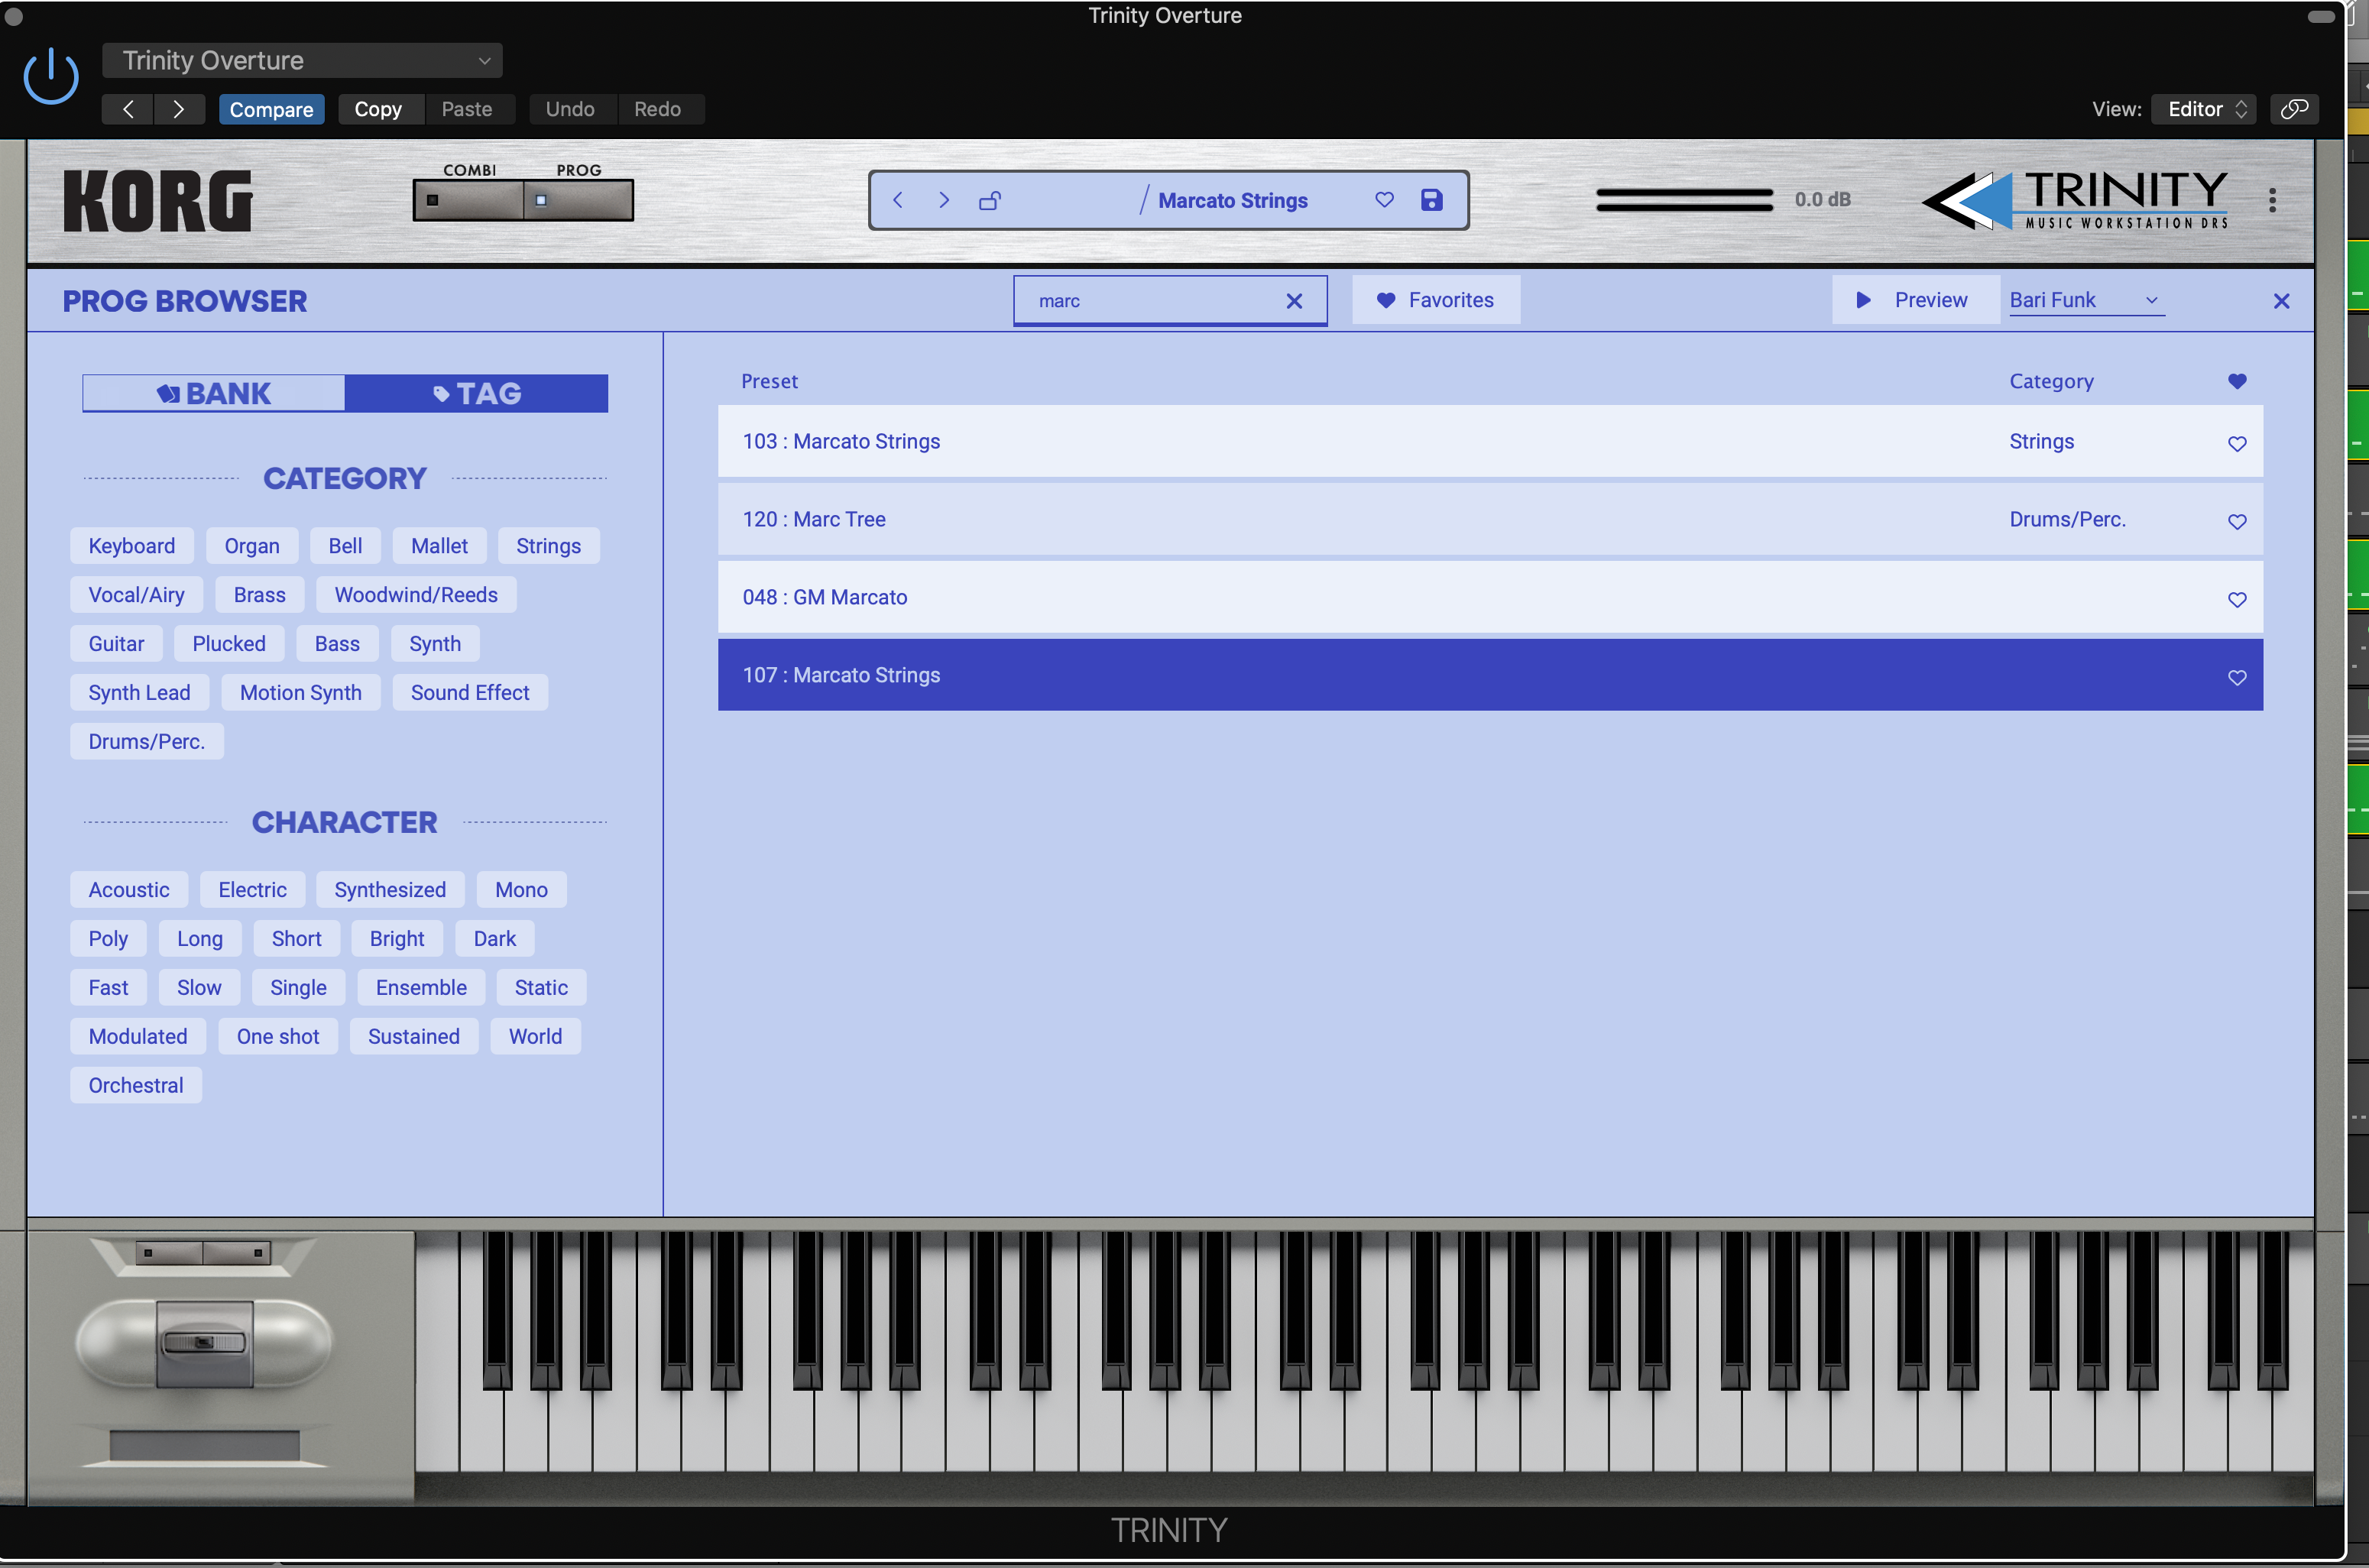Viewport: 2369px width, 1568px height.
Task: Clear the search field with X icon
Action: (1293, 301)
